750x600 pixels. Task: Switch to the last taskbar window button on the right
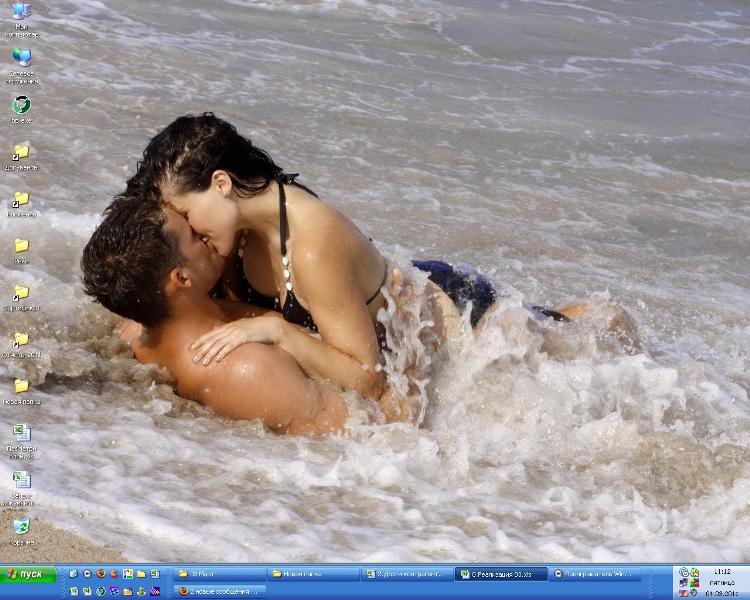click(x=596, y=574)
